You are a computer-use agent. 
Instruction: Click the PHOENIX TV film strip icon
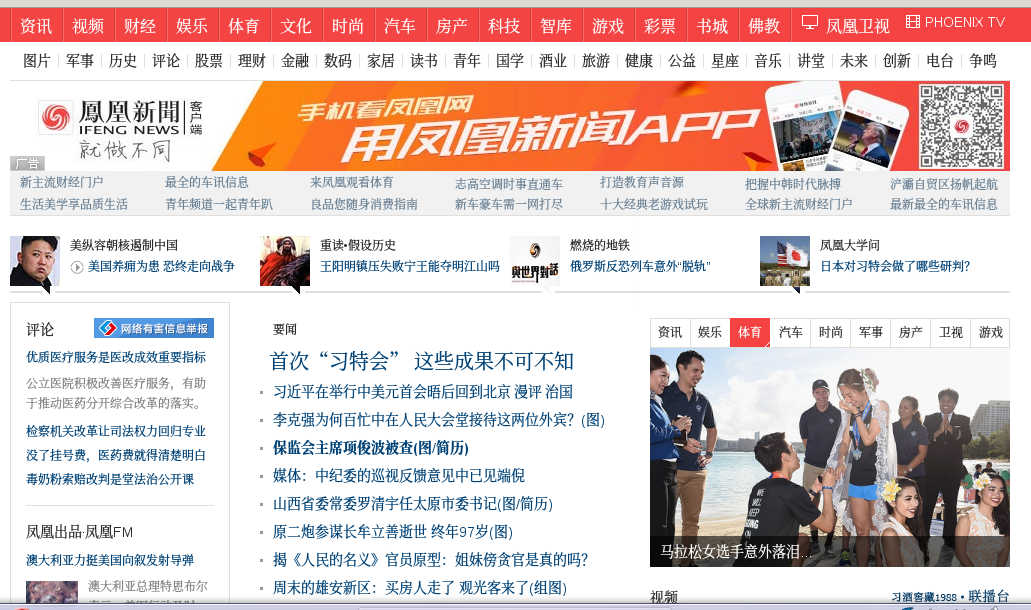913,22
